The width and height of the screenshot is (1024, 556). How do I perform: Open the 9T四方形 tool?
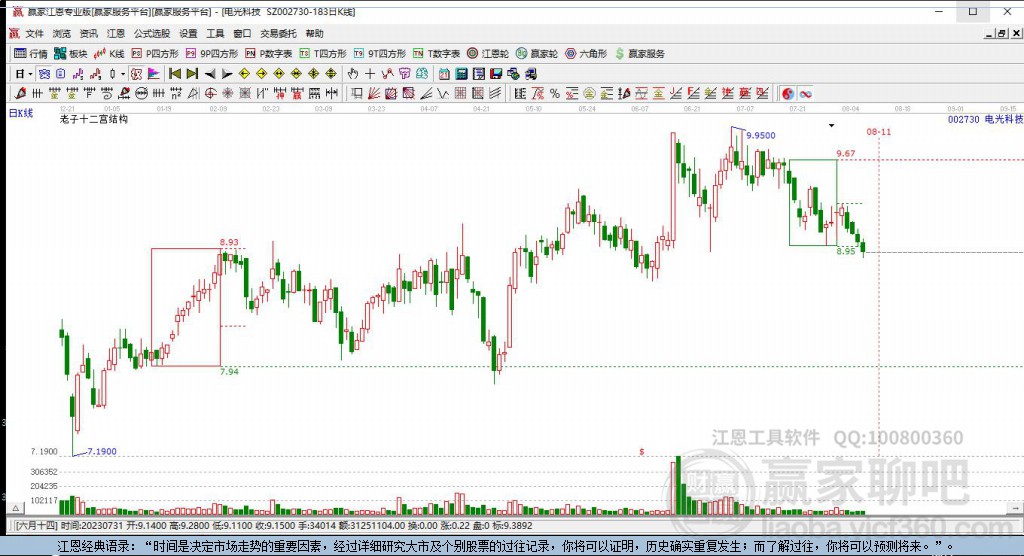tap(379, 54)
